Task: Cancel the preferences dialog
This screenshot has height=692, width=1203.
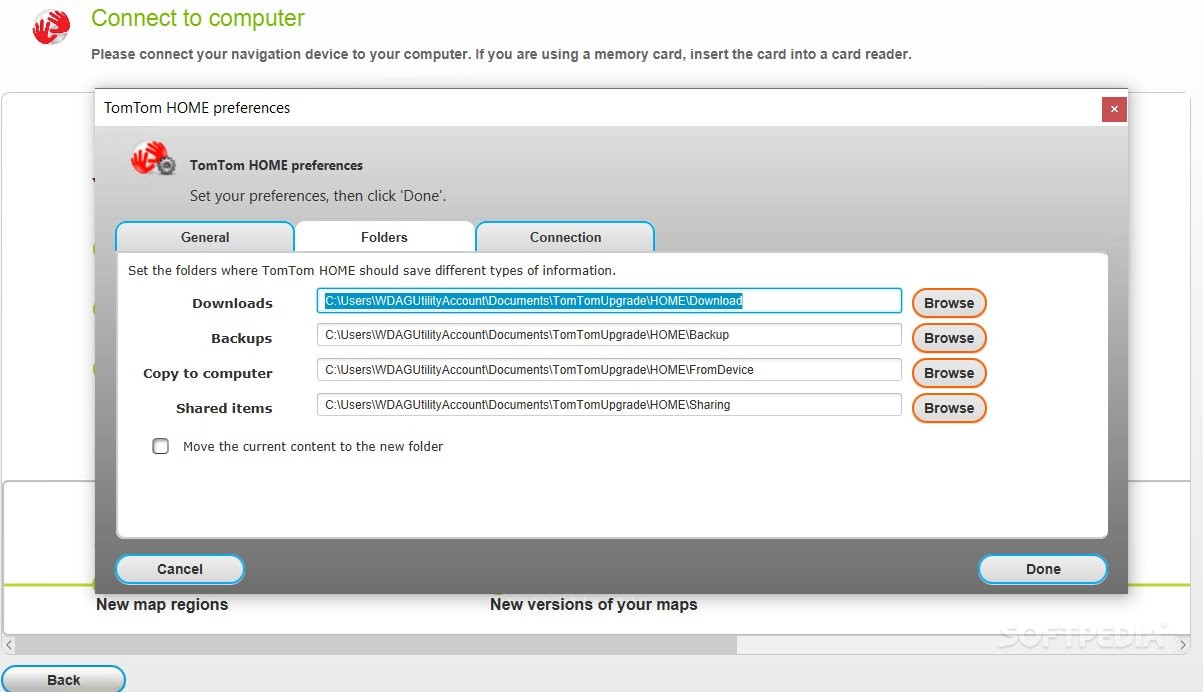Action: click(180, 569)
